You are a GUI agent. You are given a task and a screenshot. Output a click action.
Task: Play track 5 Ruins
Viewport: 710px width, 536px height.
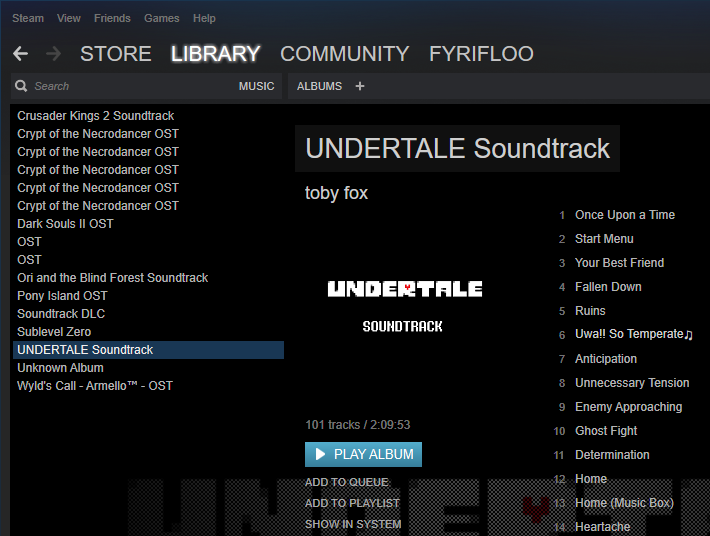tap(590, 311)
